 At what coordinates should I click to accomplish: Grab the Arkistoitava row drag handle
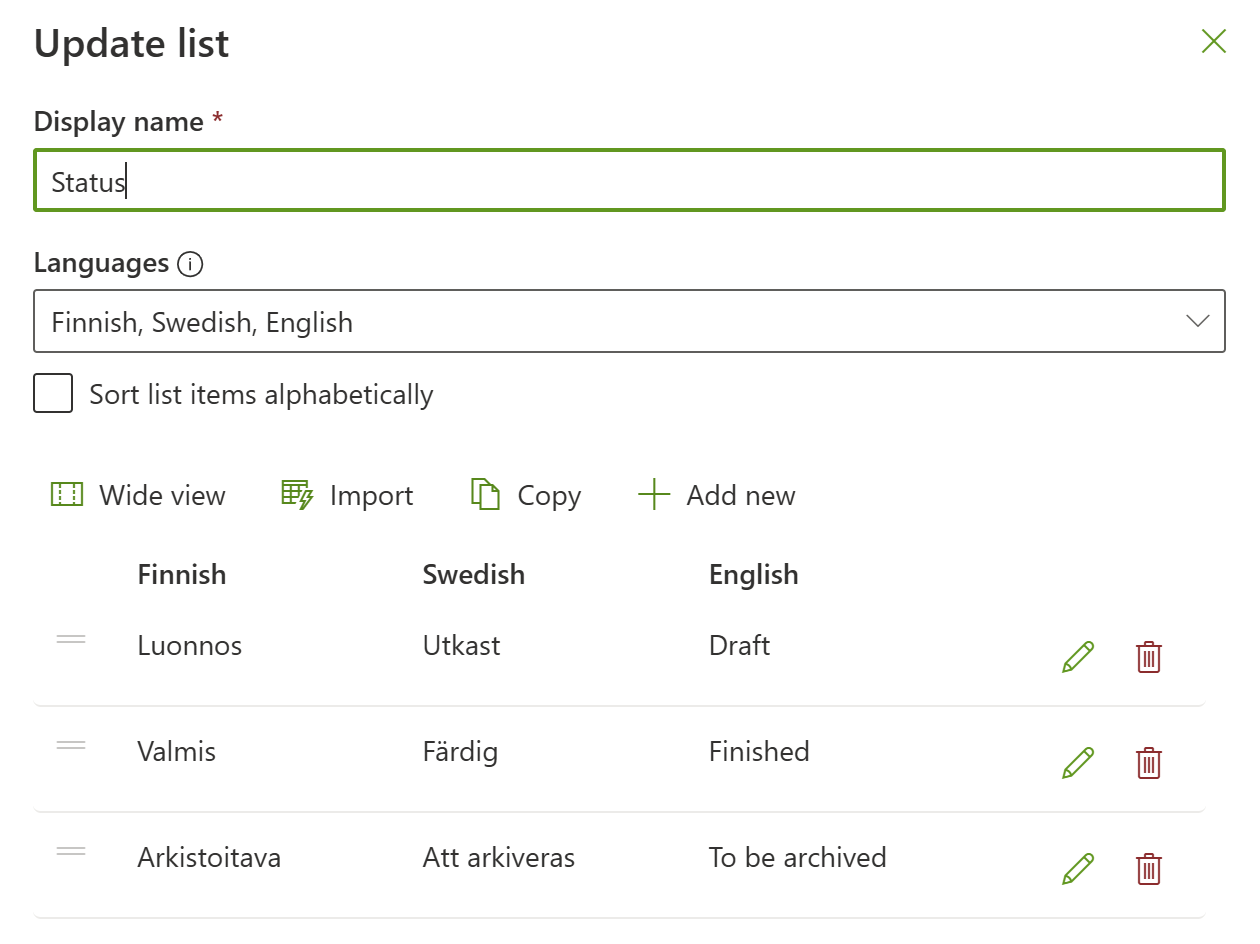[x=71, y=852]
